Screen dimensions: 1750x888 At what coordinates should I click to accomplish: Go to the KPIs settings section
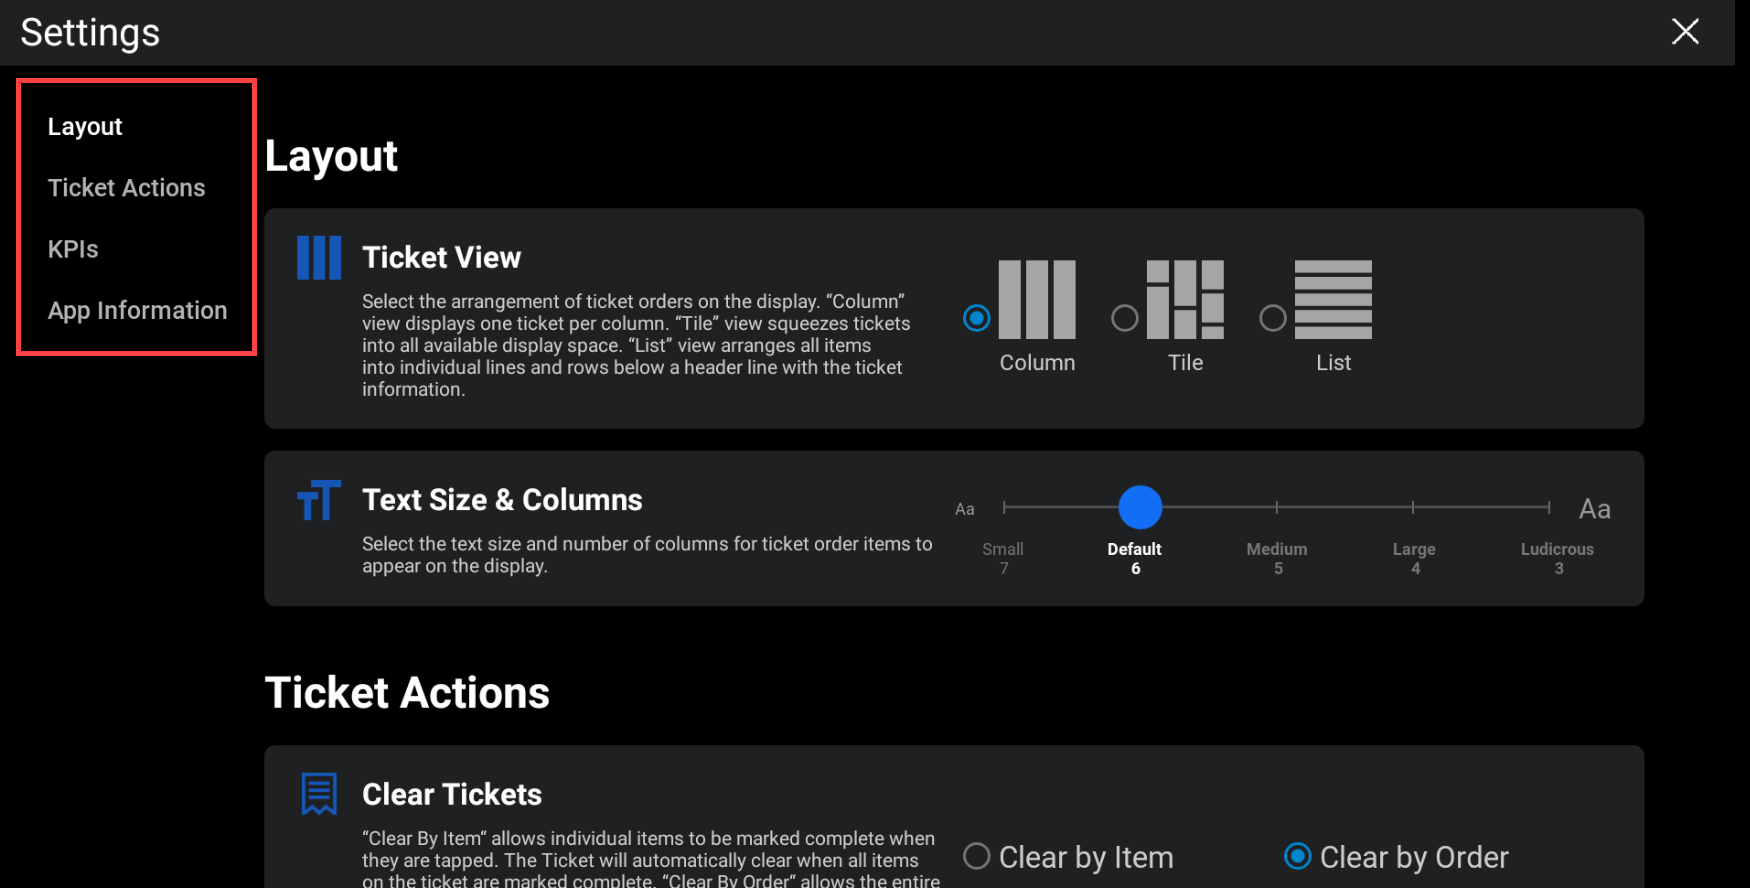(73, 249)
